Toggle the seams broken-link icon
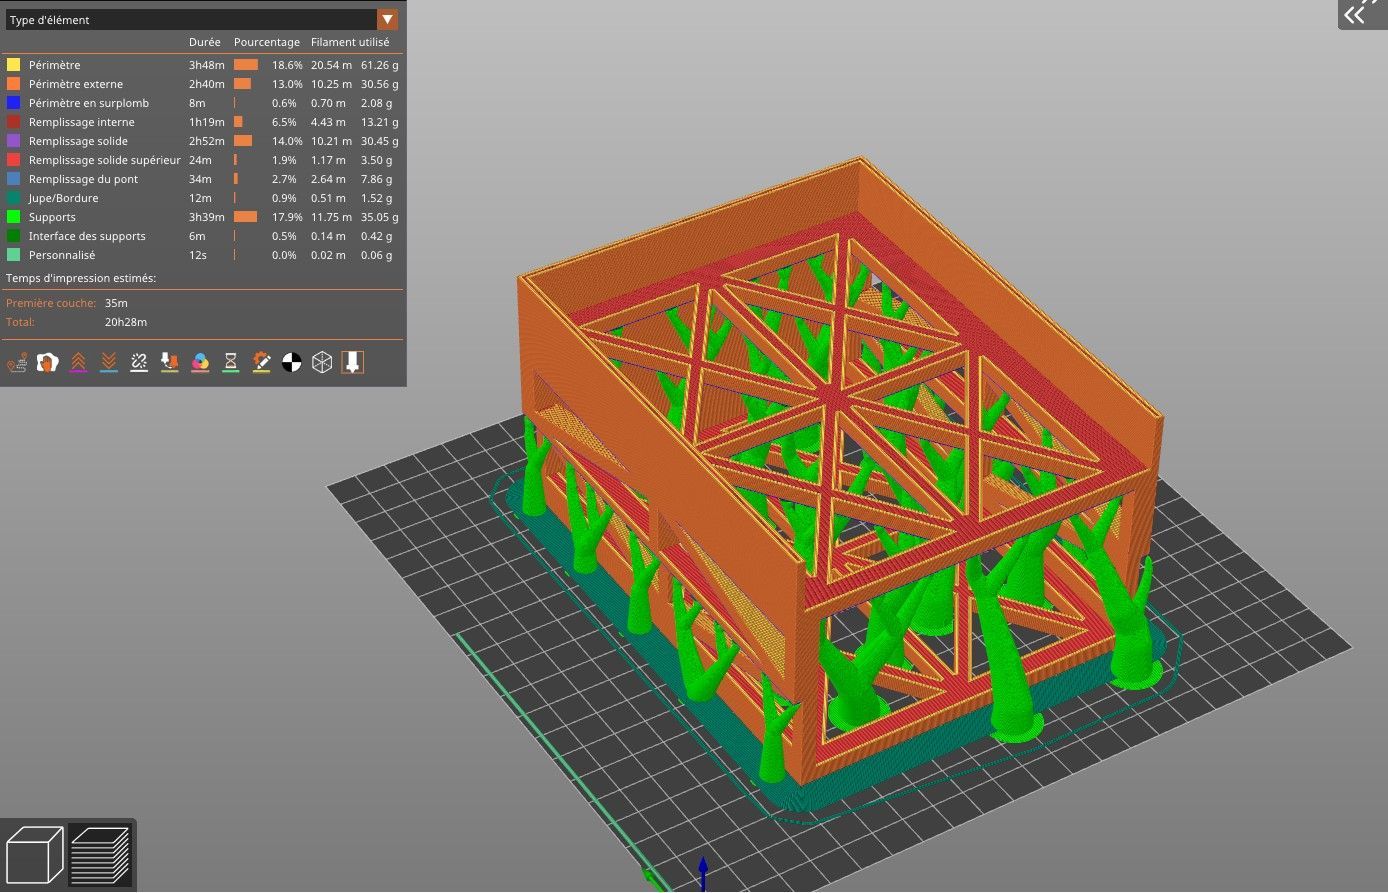 (139, 362)
